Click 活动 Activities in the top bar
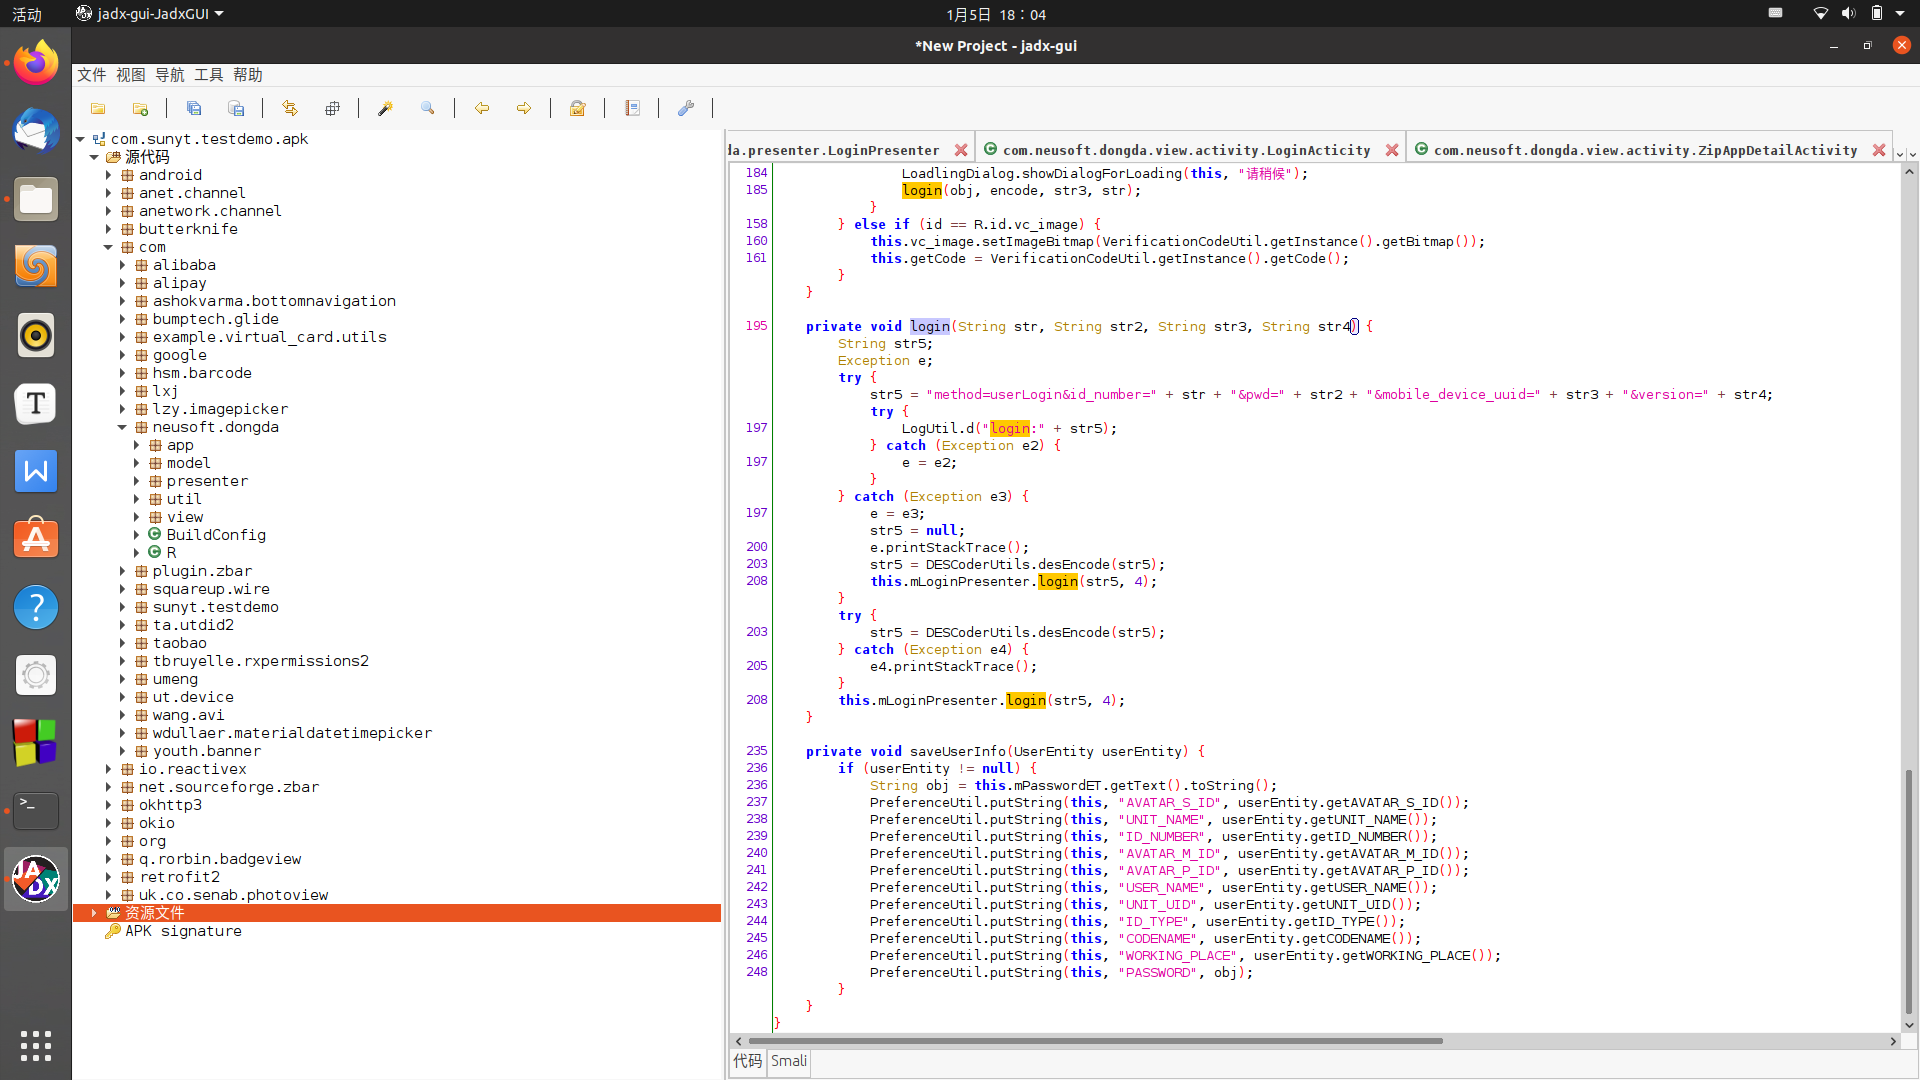 (27, 14)
